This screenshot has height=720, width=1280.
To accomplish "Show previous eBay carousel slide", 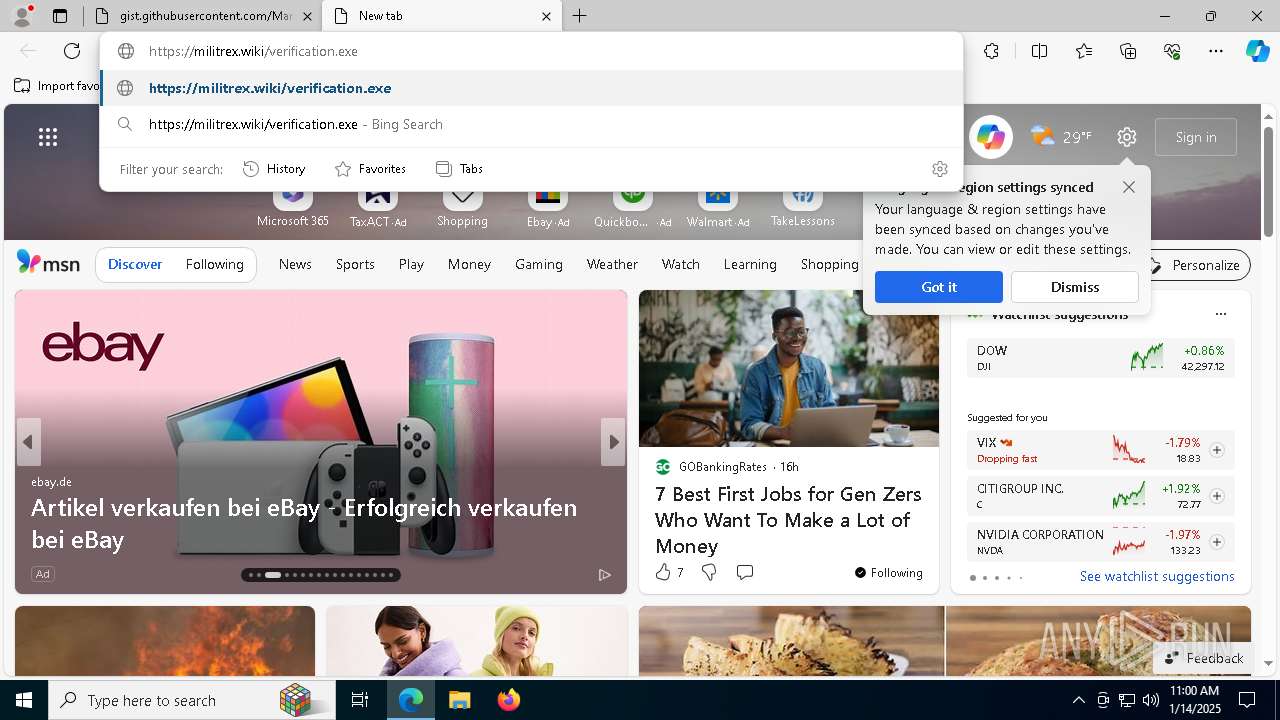I will [29, 442].
